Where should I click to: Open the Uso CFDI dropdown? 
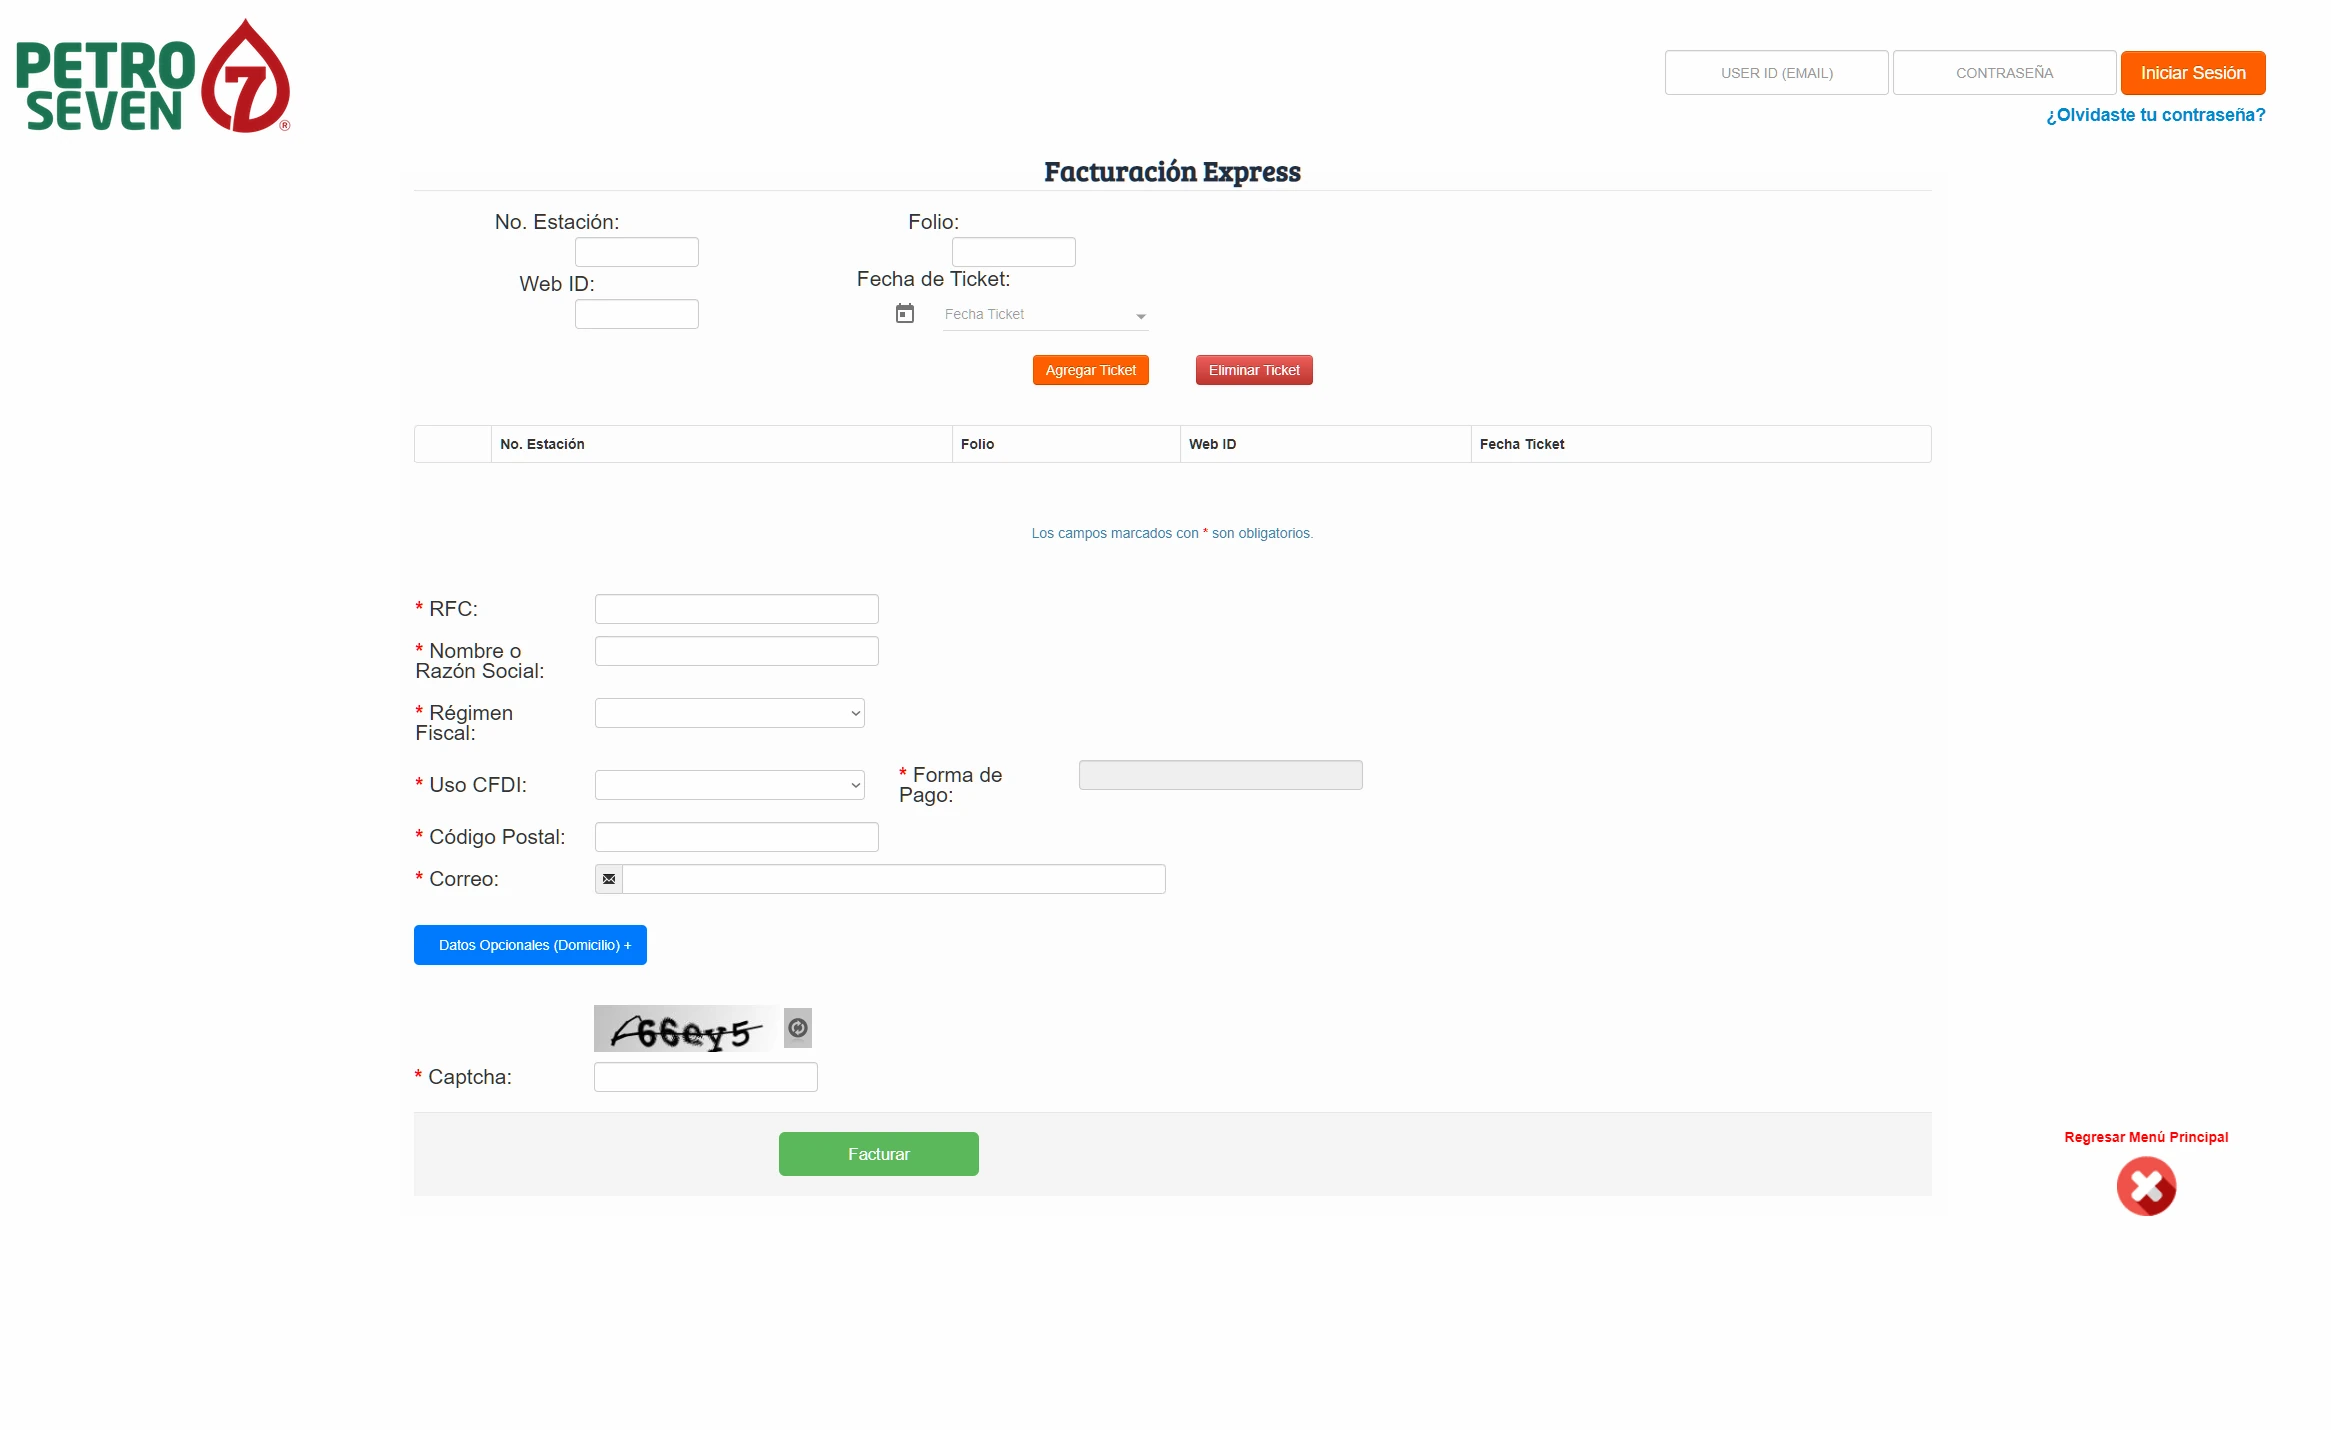coord(730,785)
